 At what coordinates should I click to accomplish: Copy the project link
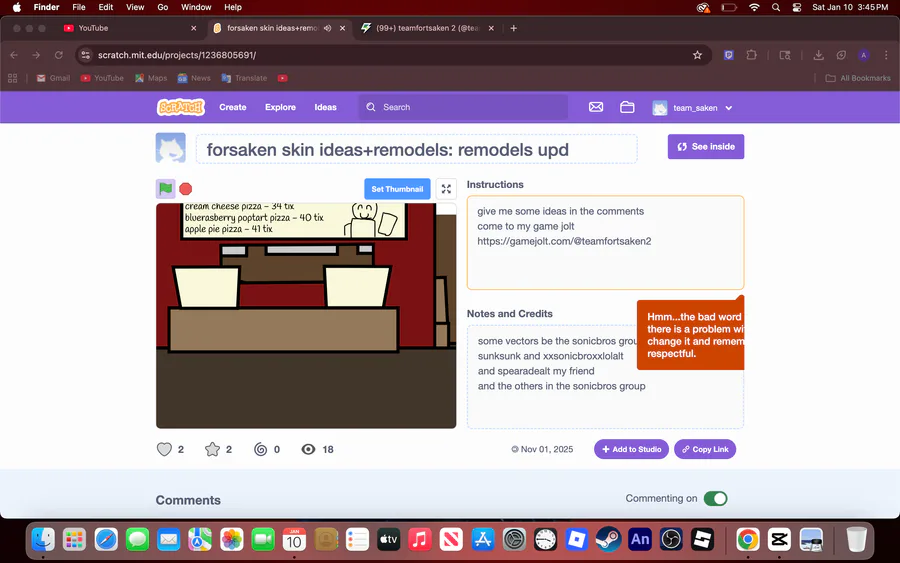(705, 449)
